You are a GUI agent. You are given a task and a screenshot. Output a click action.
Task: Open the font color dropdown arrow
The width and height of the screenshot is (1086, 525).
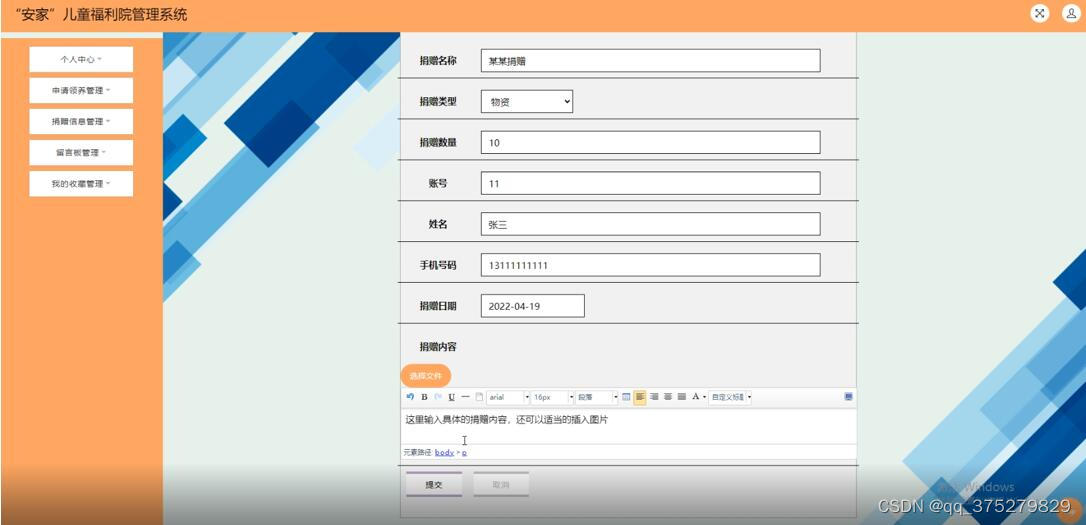704,397
